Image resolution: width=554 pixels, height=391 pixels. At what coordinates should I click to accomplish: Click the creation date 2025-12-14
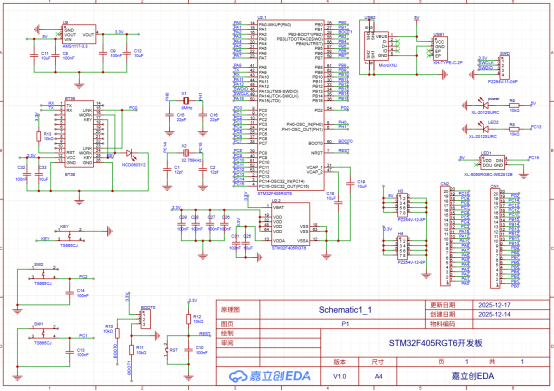click(494, 314)
